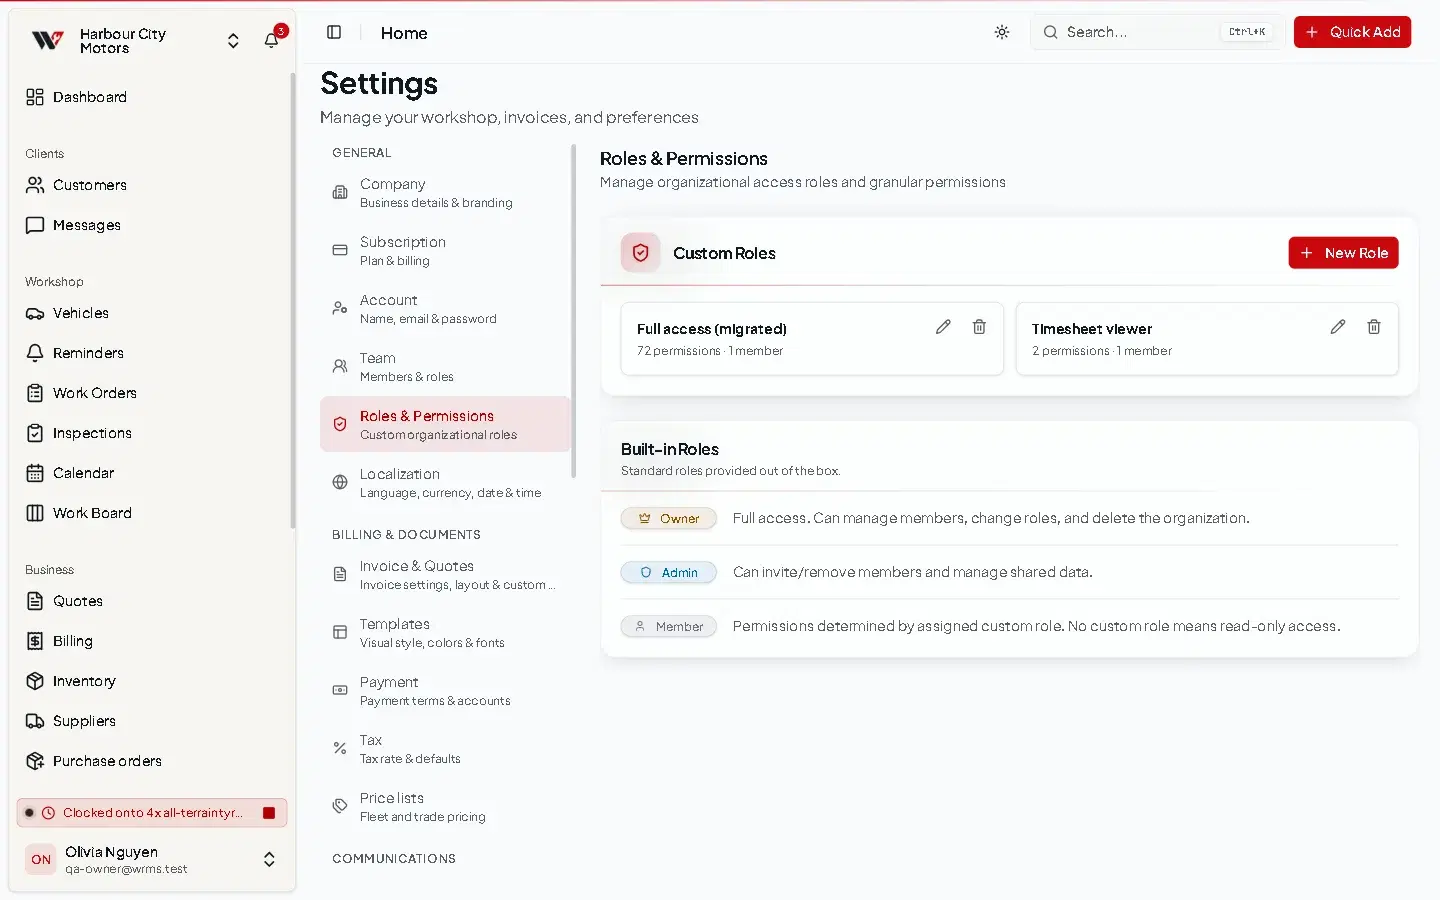Open Company settings
1440x900 pixels.
(444, 193)
